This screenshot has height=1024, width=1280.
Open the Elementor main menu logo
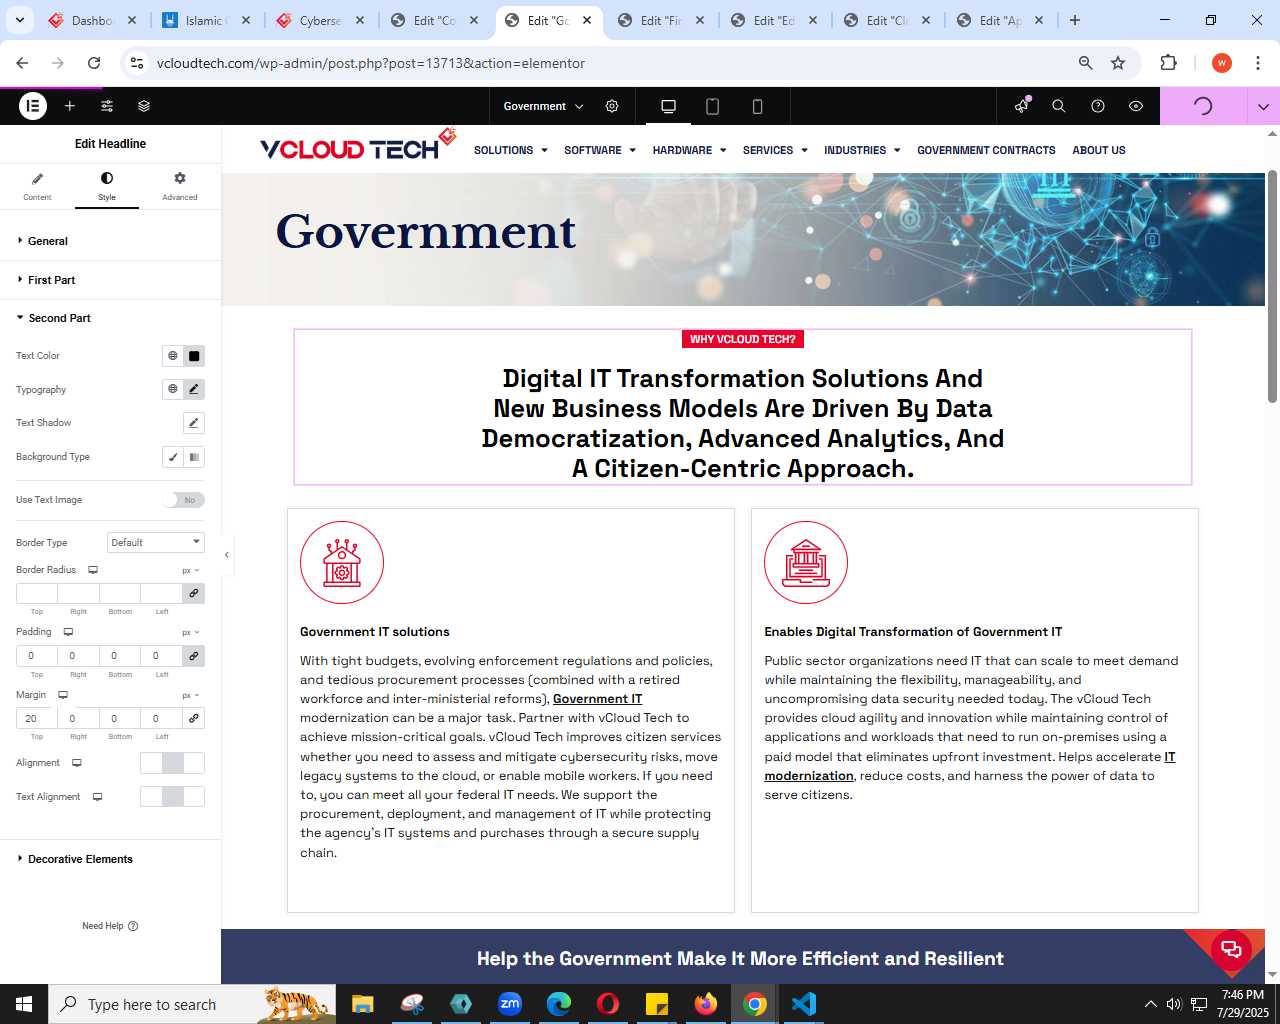tap(33, 106)
